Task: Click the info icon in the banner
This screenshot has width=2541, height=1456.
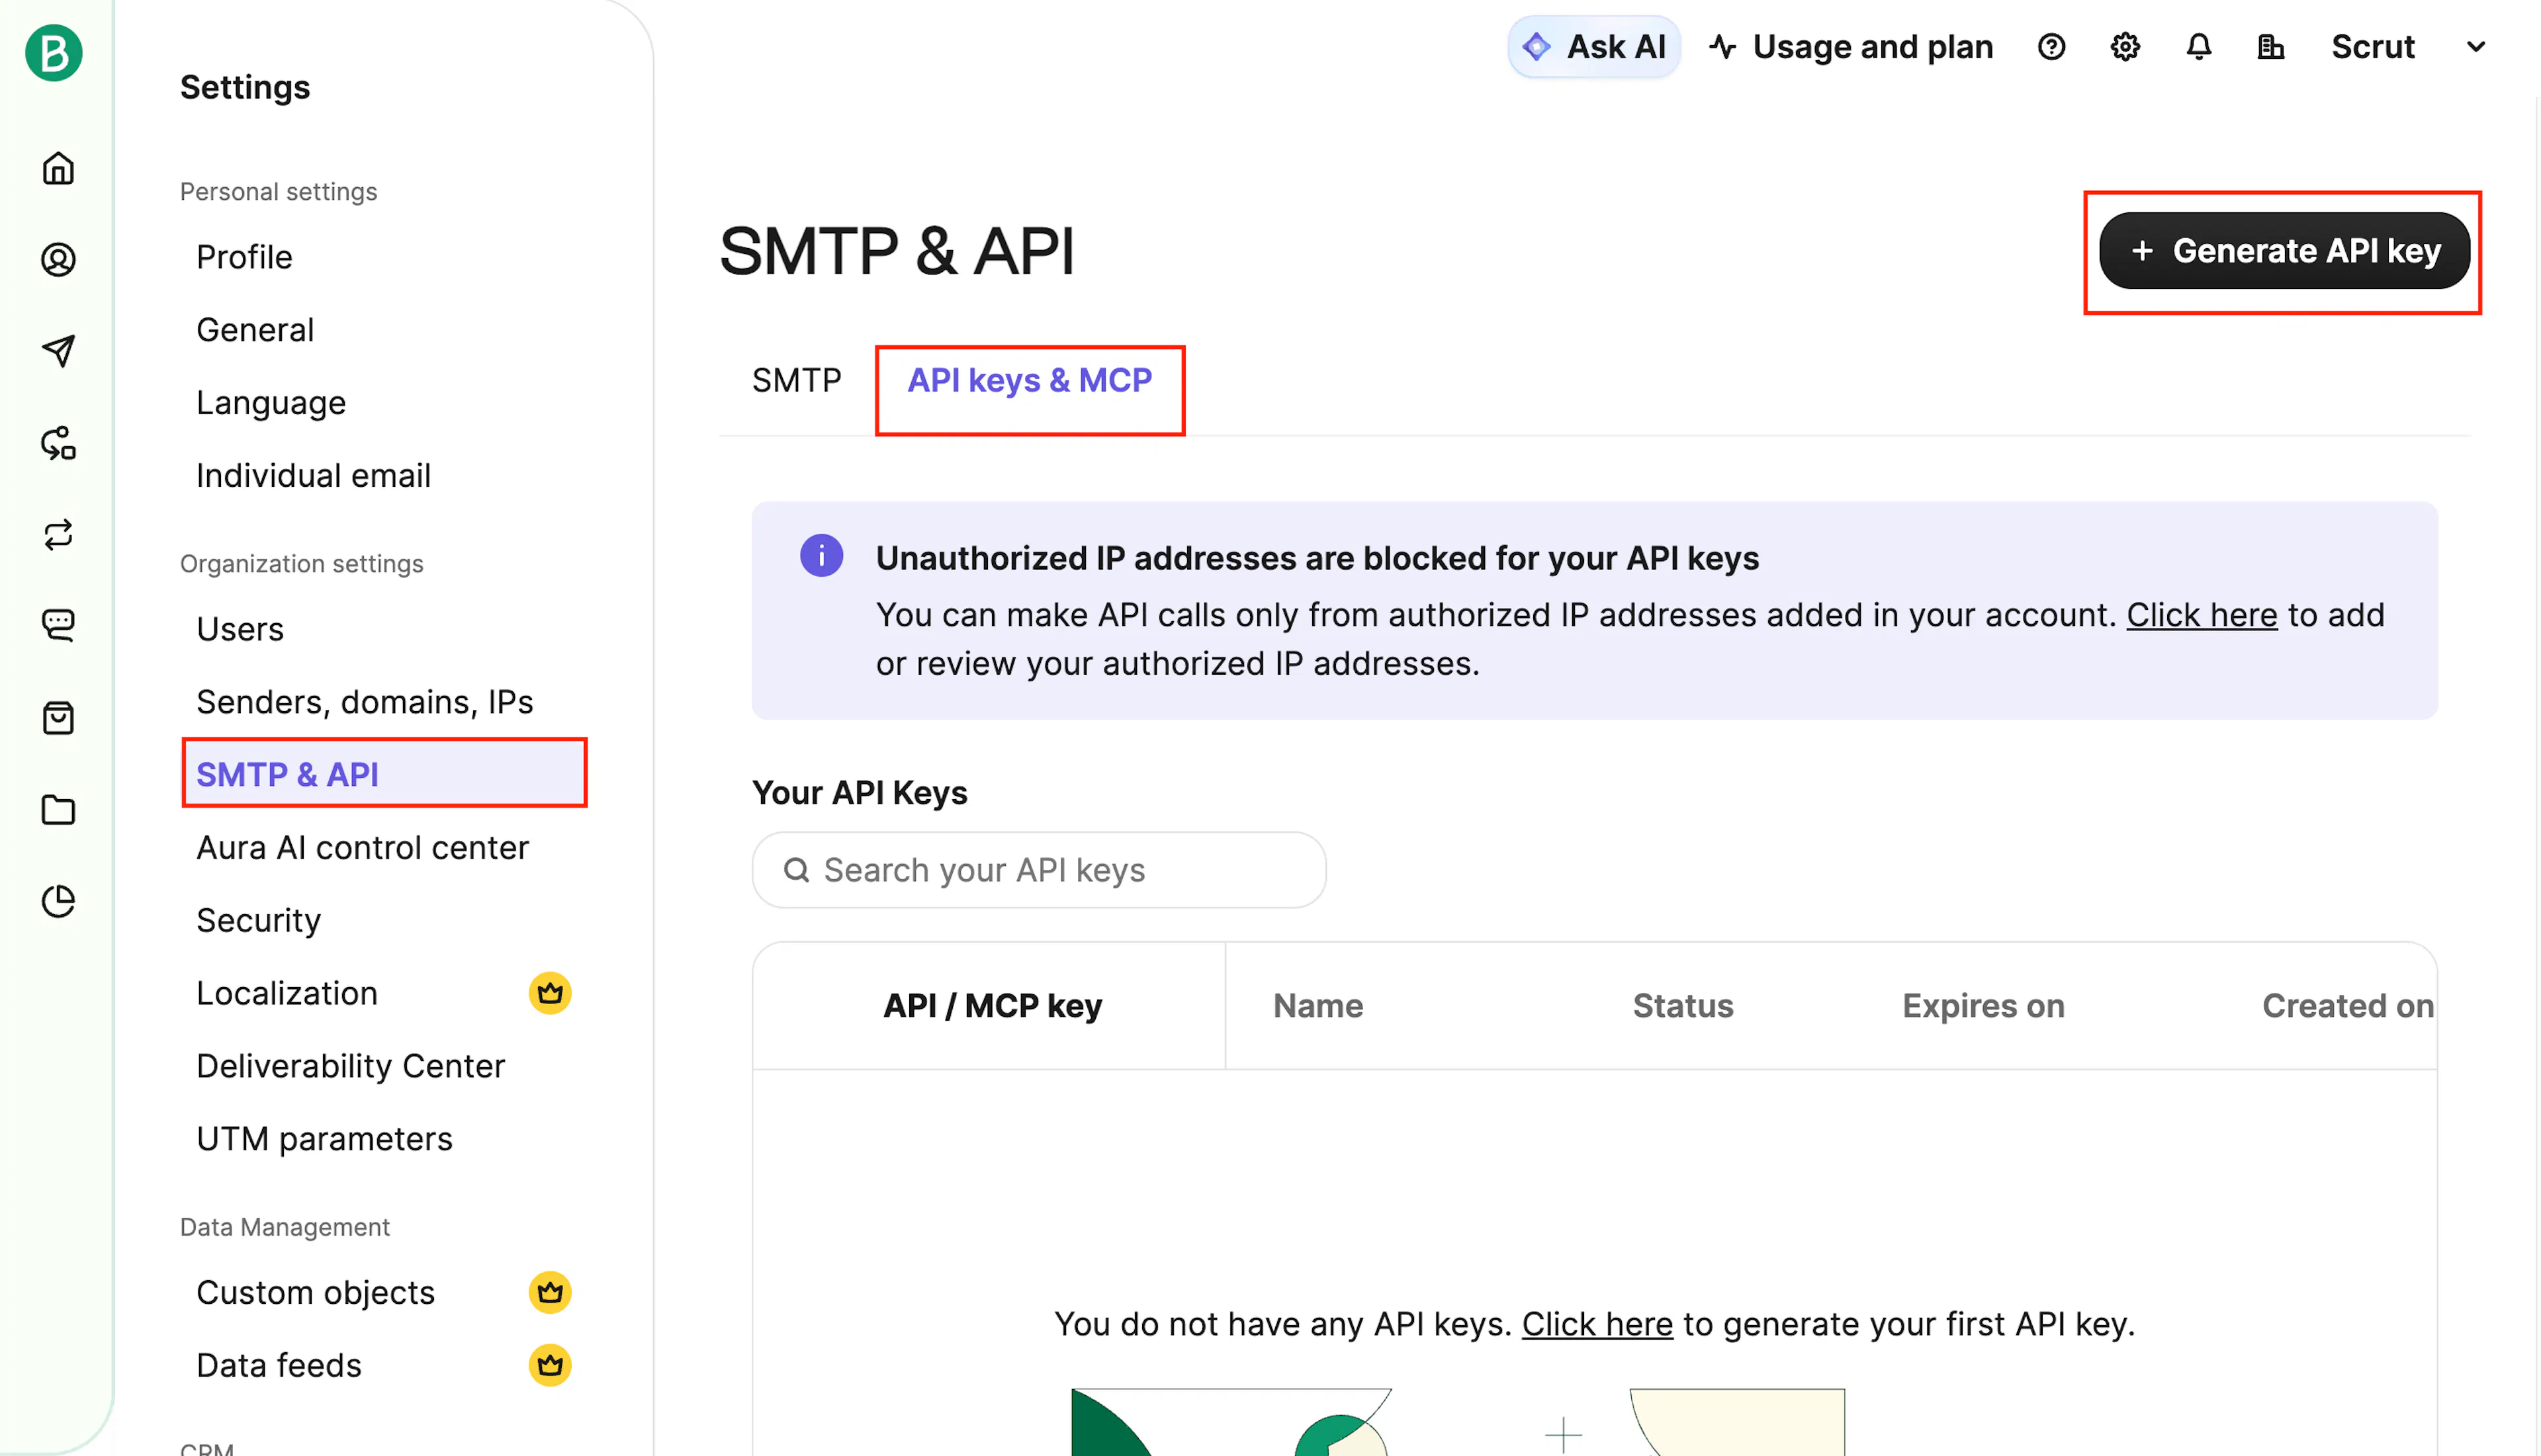Action: click(821, 556)
